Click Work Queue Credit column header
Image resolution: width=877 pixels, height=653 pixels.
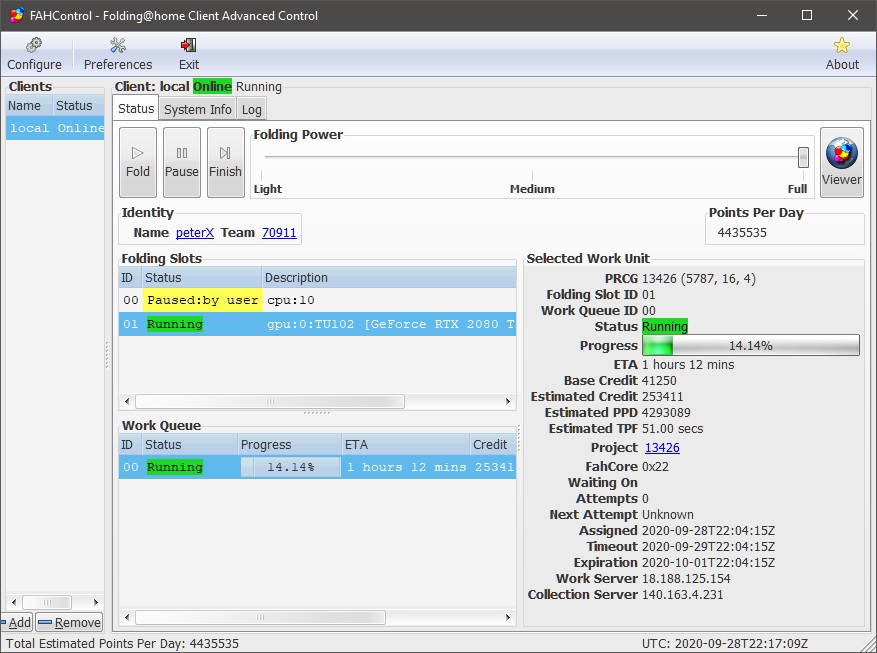pos(492,444)
